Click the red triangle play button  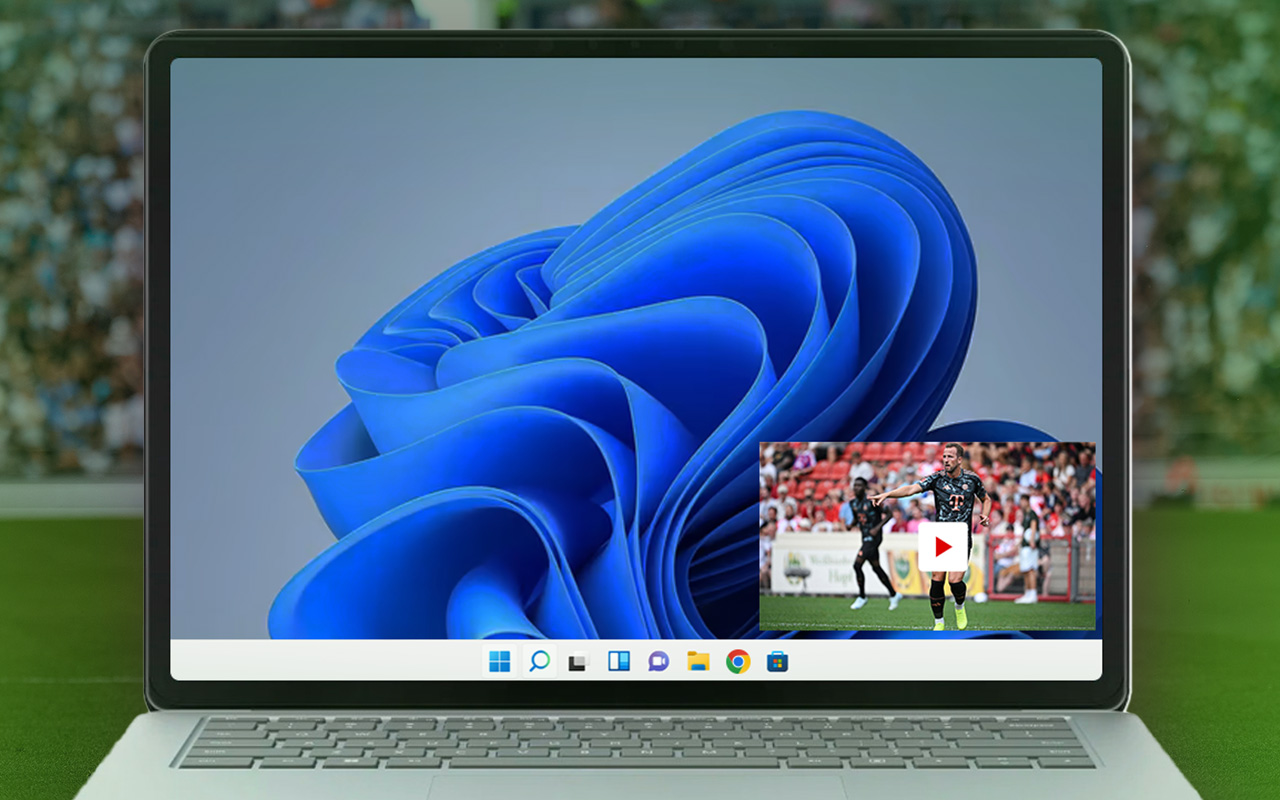(x=943, y=547)
